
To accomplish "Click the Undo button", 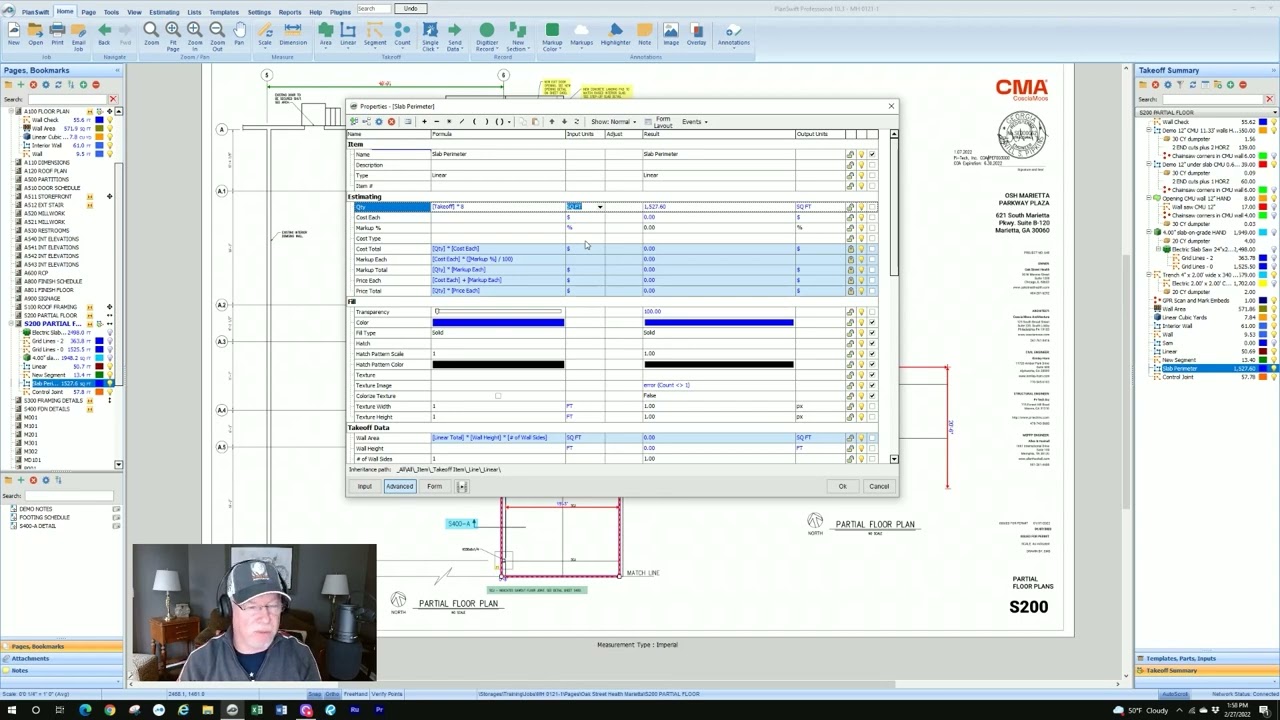I will (410, 9).
